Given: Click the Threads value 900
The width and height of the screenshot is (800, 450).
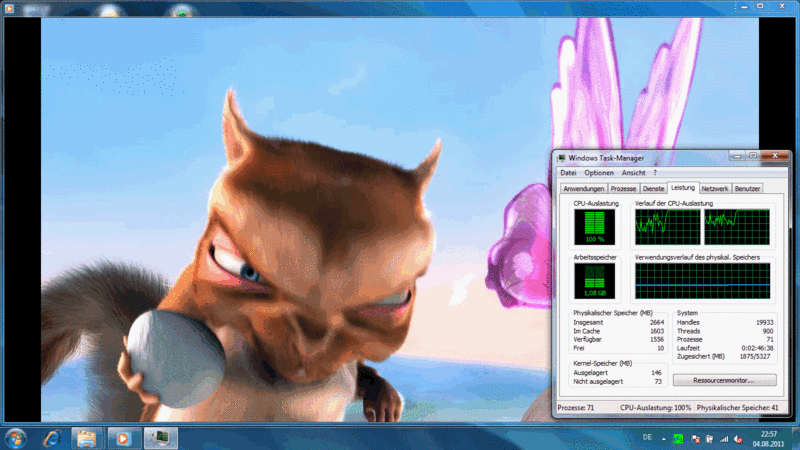Looking at the screenshot, I should point(768,331).
